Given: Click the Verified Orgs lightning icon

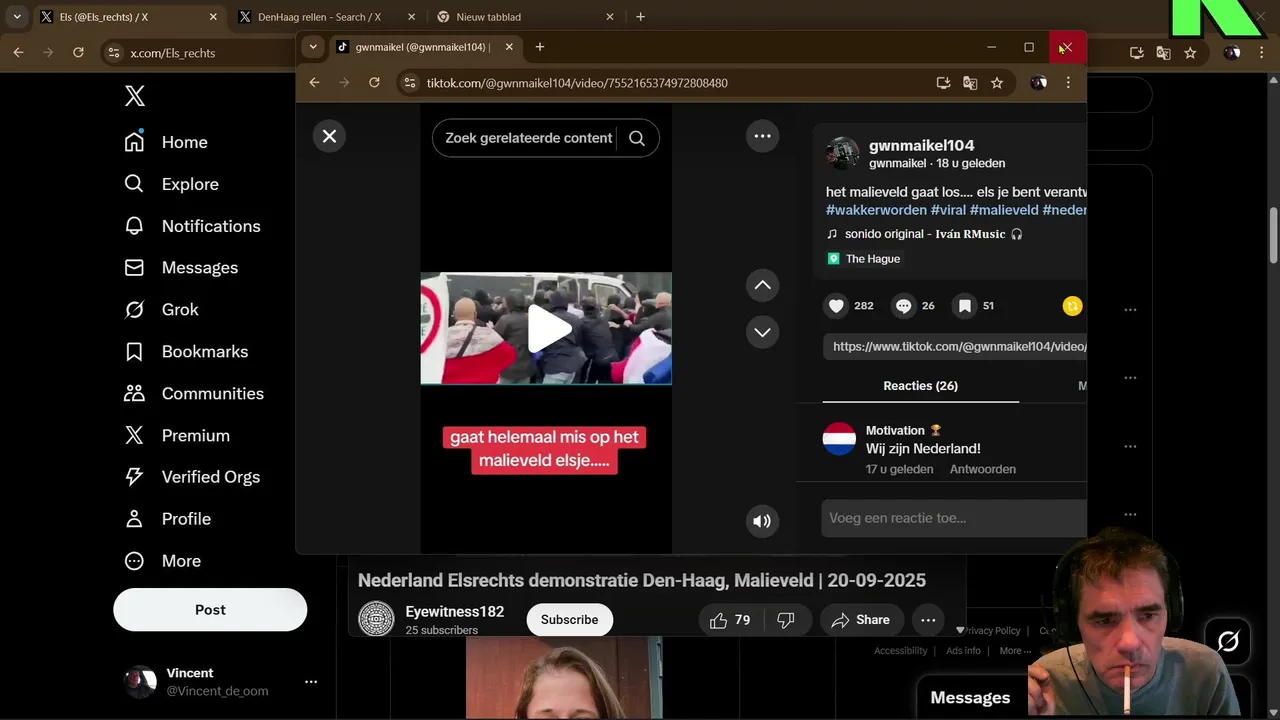Looking at the screenshot, I should pos(134,477).
